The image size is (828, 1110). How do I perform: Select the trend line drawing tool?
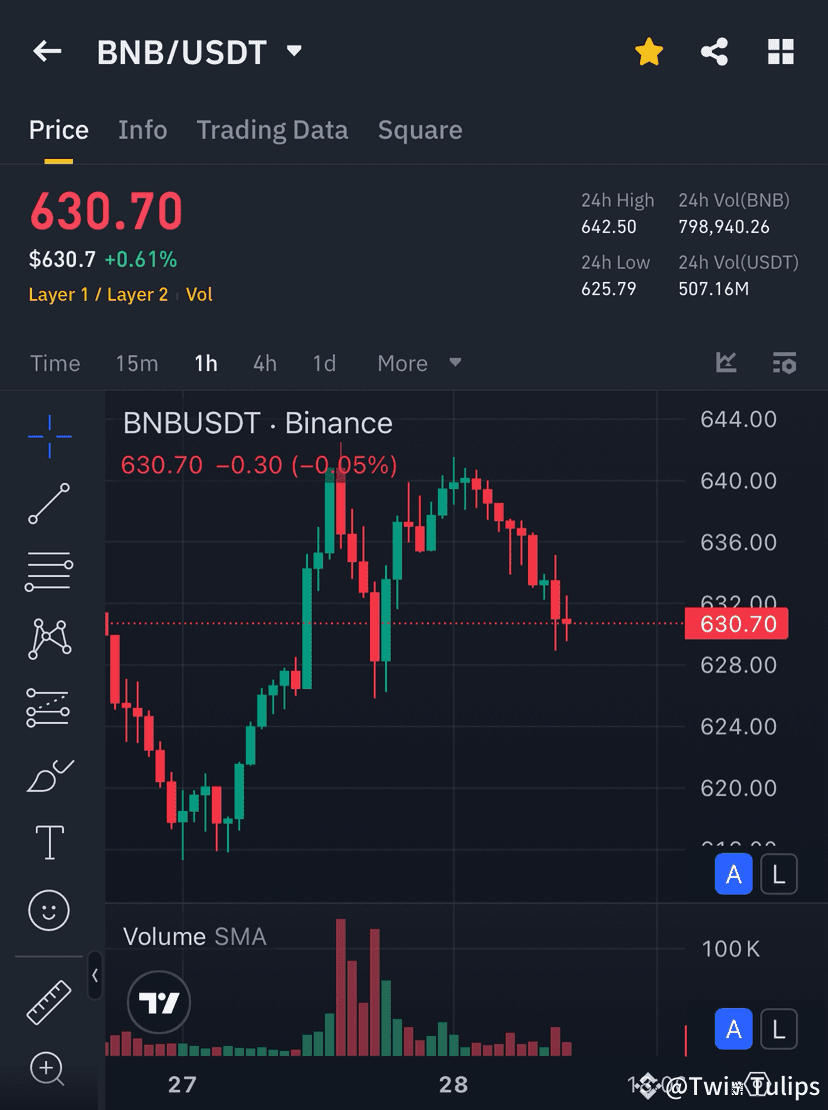[x=48, y=504]
